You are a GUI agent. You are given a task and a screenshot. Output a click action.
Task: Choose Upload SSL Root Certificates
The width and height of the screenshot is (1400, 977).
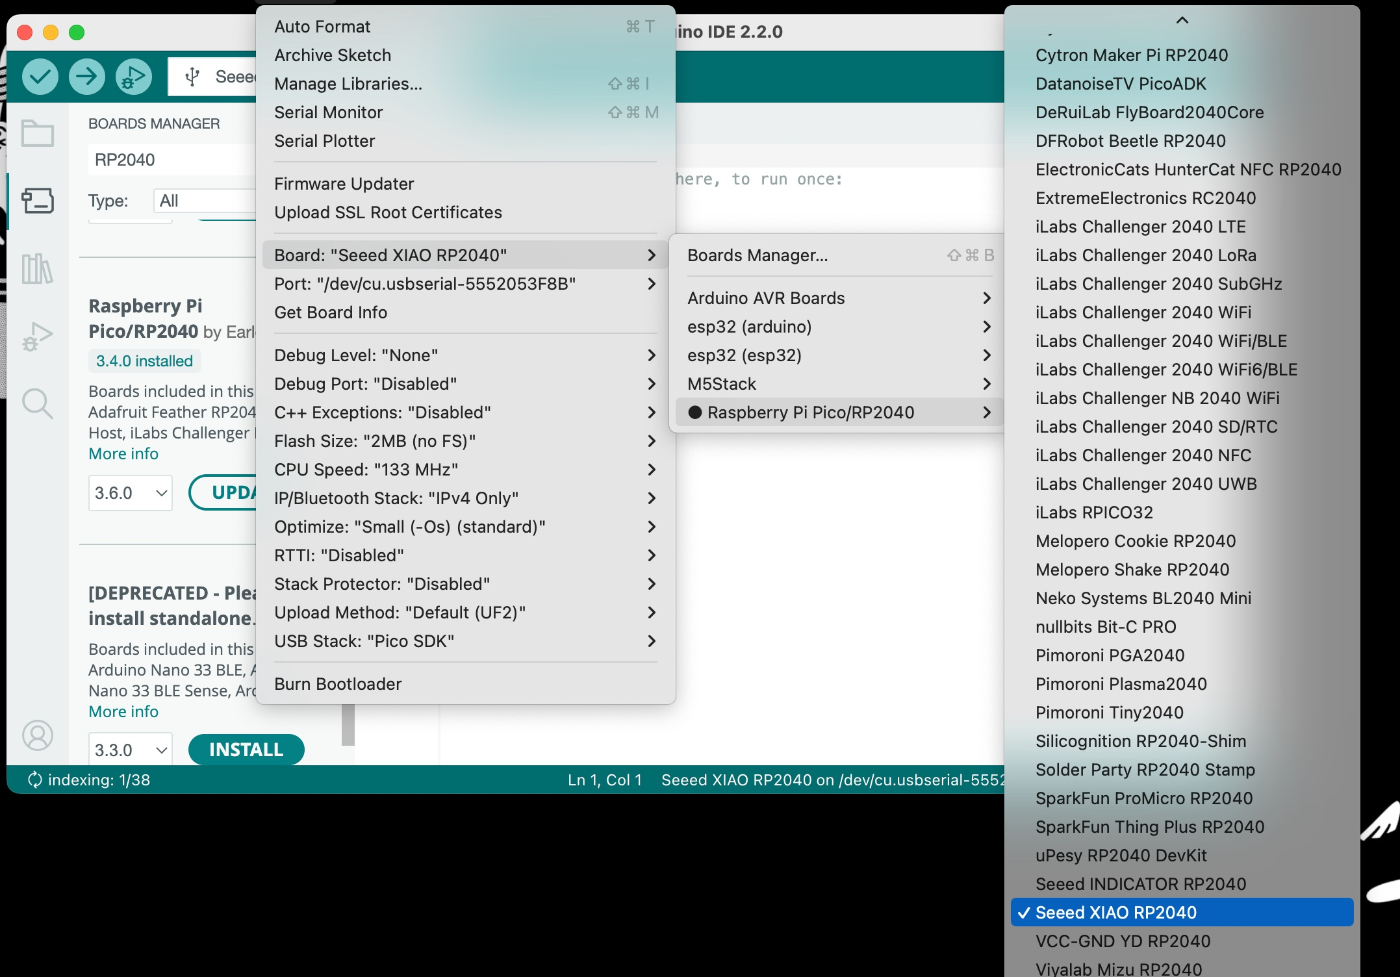click(465, 212)
